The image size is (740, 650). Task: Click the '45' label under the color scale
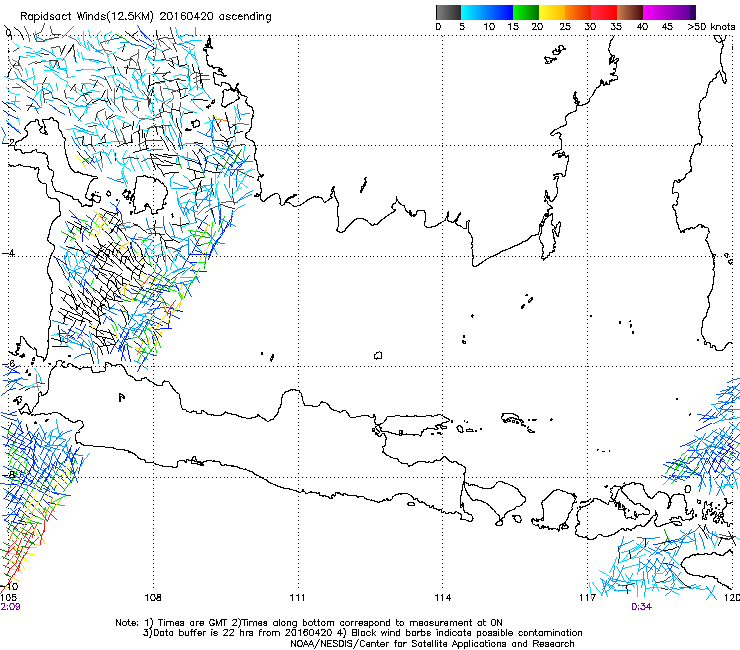point(667,27)
